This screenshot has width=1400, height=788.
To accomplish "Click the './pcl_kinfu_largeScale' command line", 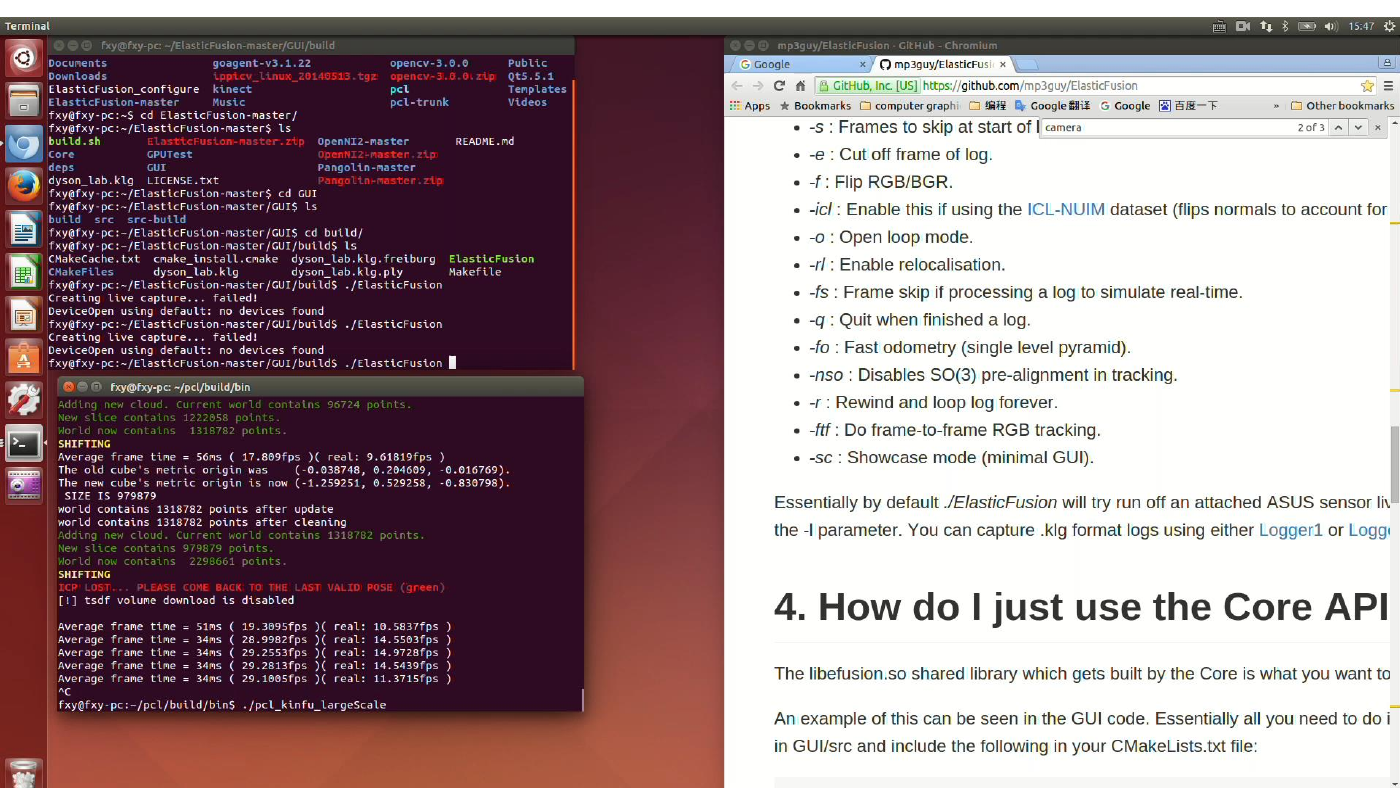I will point(314,705).
